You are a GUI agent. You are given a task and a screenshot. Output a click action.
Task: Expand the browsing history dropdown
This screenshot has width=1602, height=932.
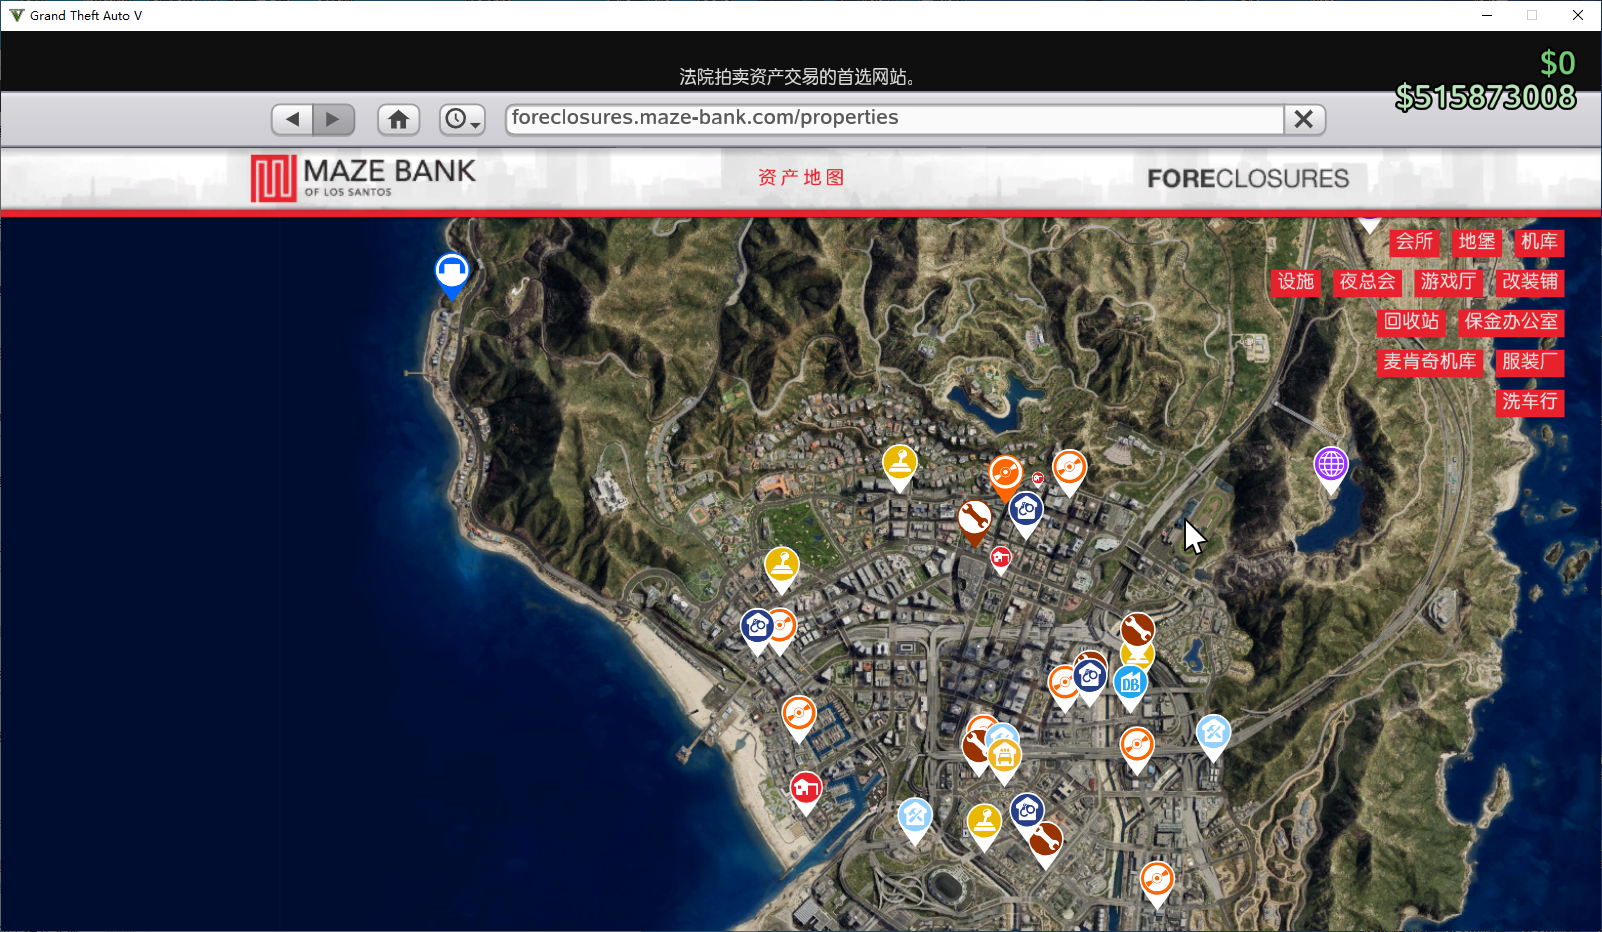tap(462, 119)
